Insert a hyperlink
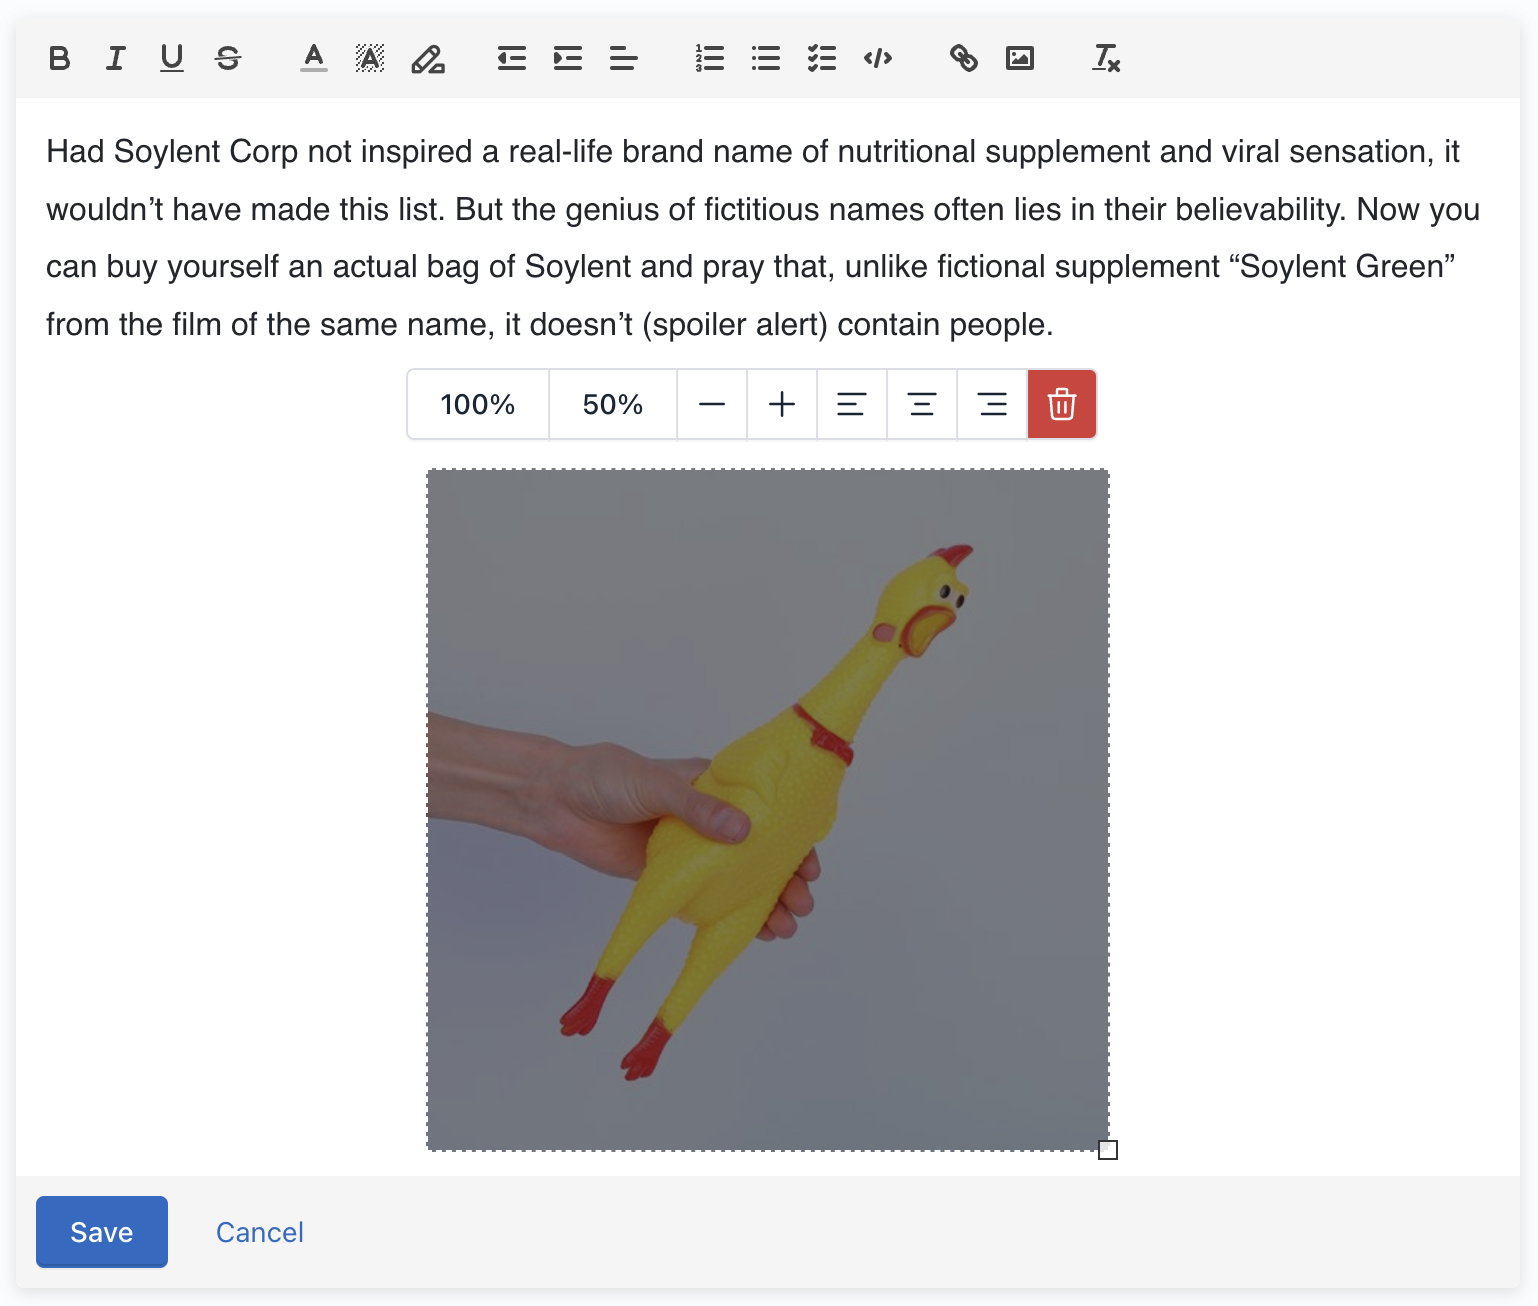The image size is (1538, 1306). (x=964, y=59)
